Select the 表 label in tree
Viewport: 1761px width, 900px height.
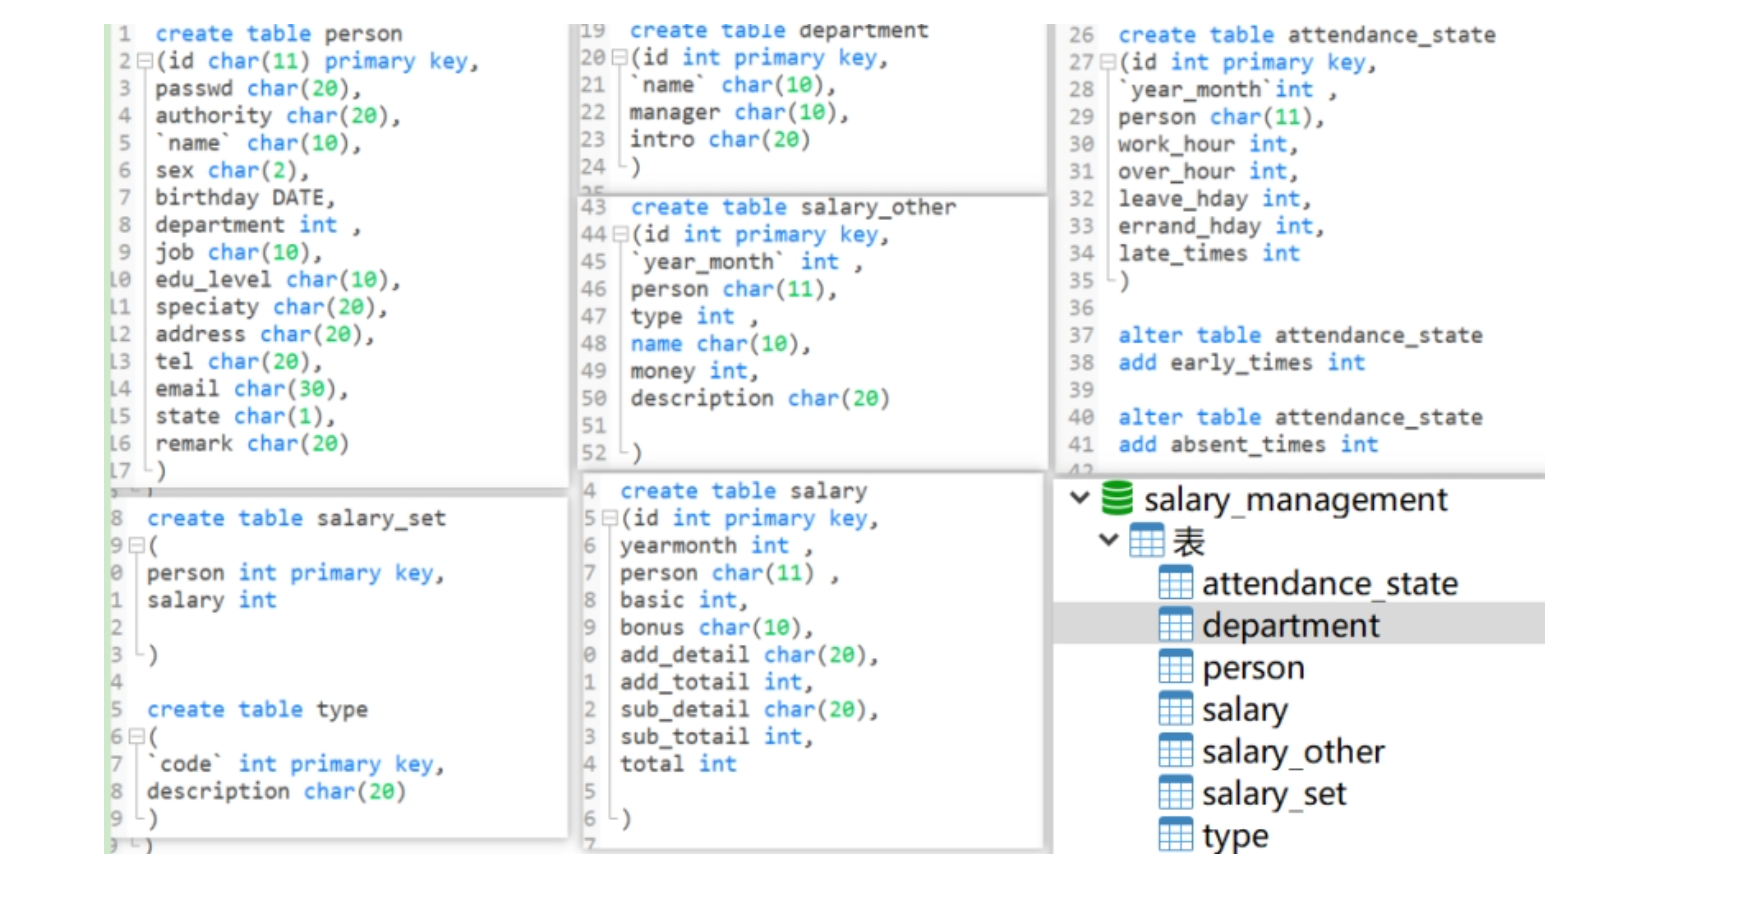pos(1189,541)
